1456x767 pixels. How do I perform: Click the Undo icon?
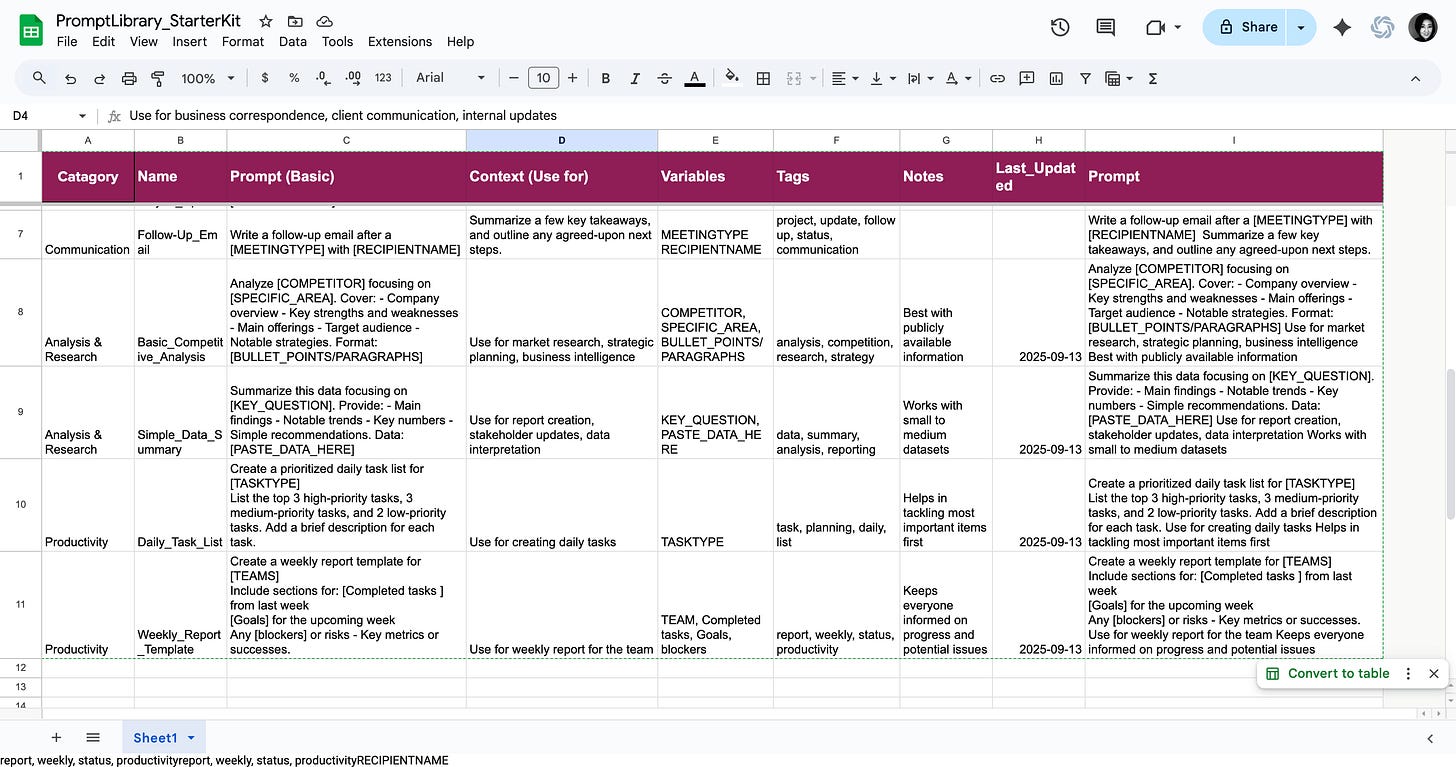70,78
